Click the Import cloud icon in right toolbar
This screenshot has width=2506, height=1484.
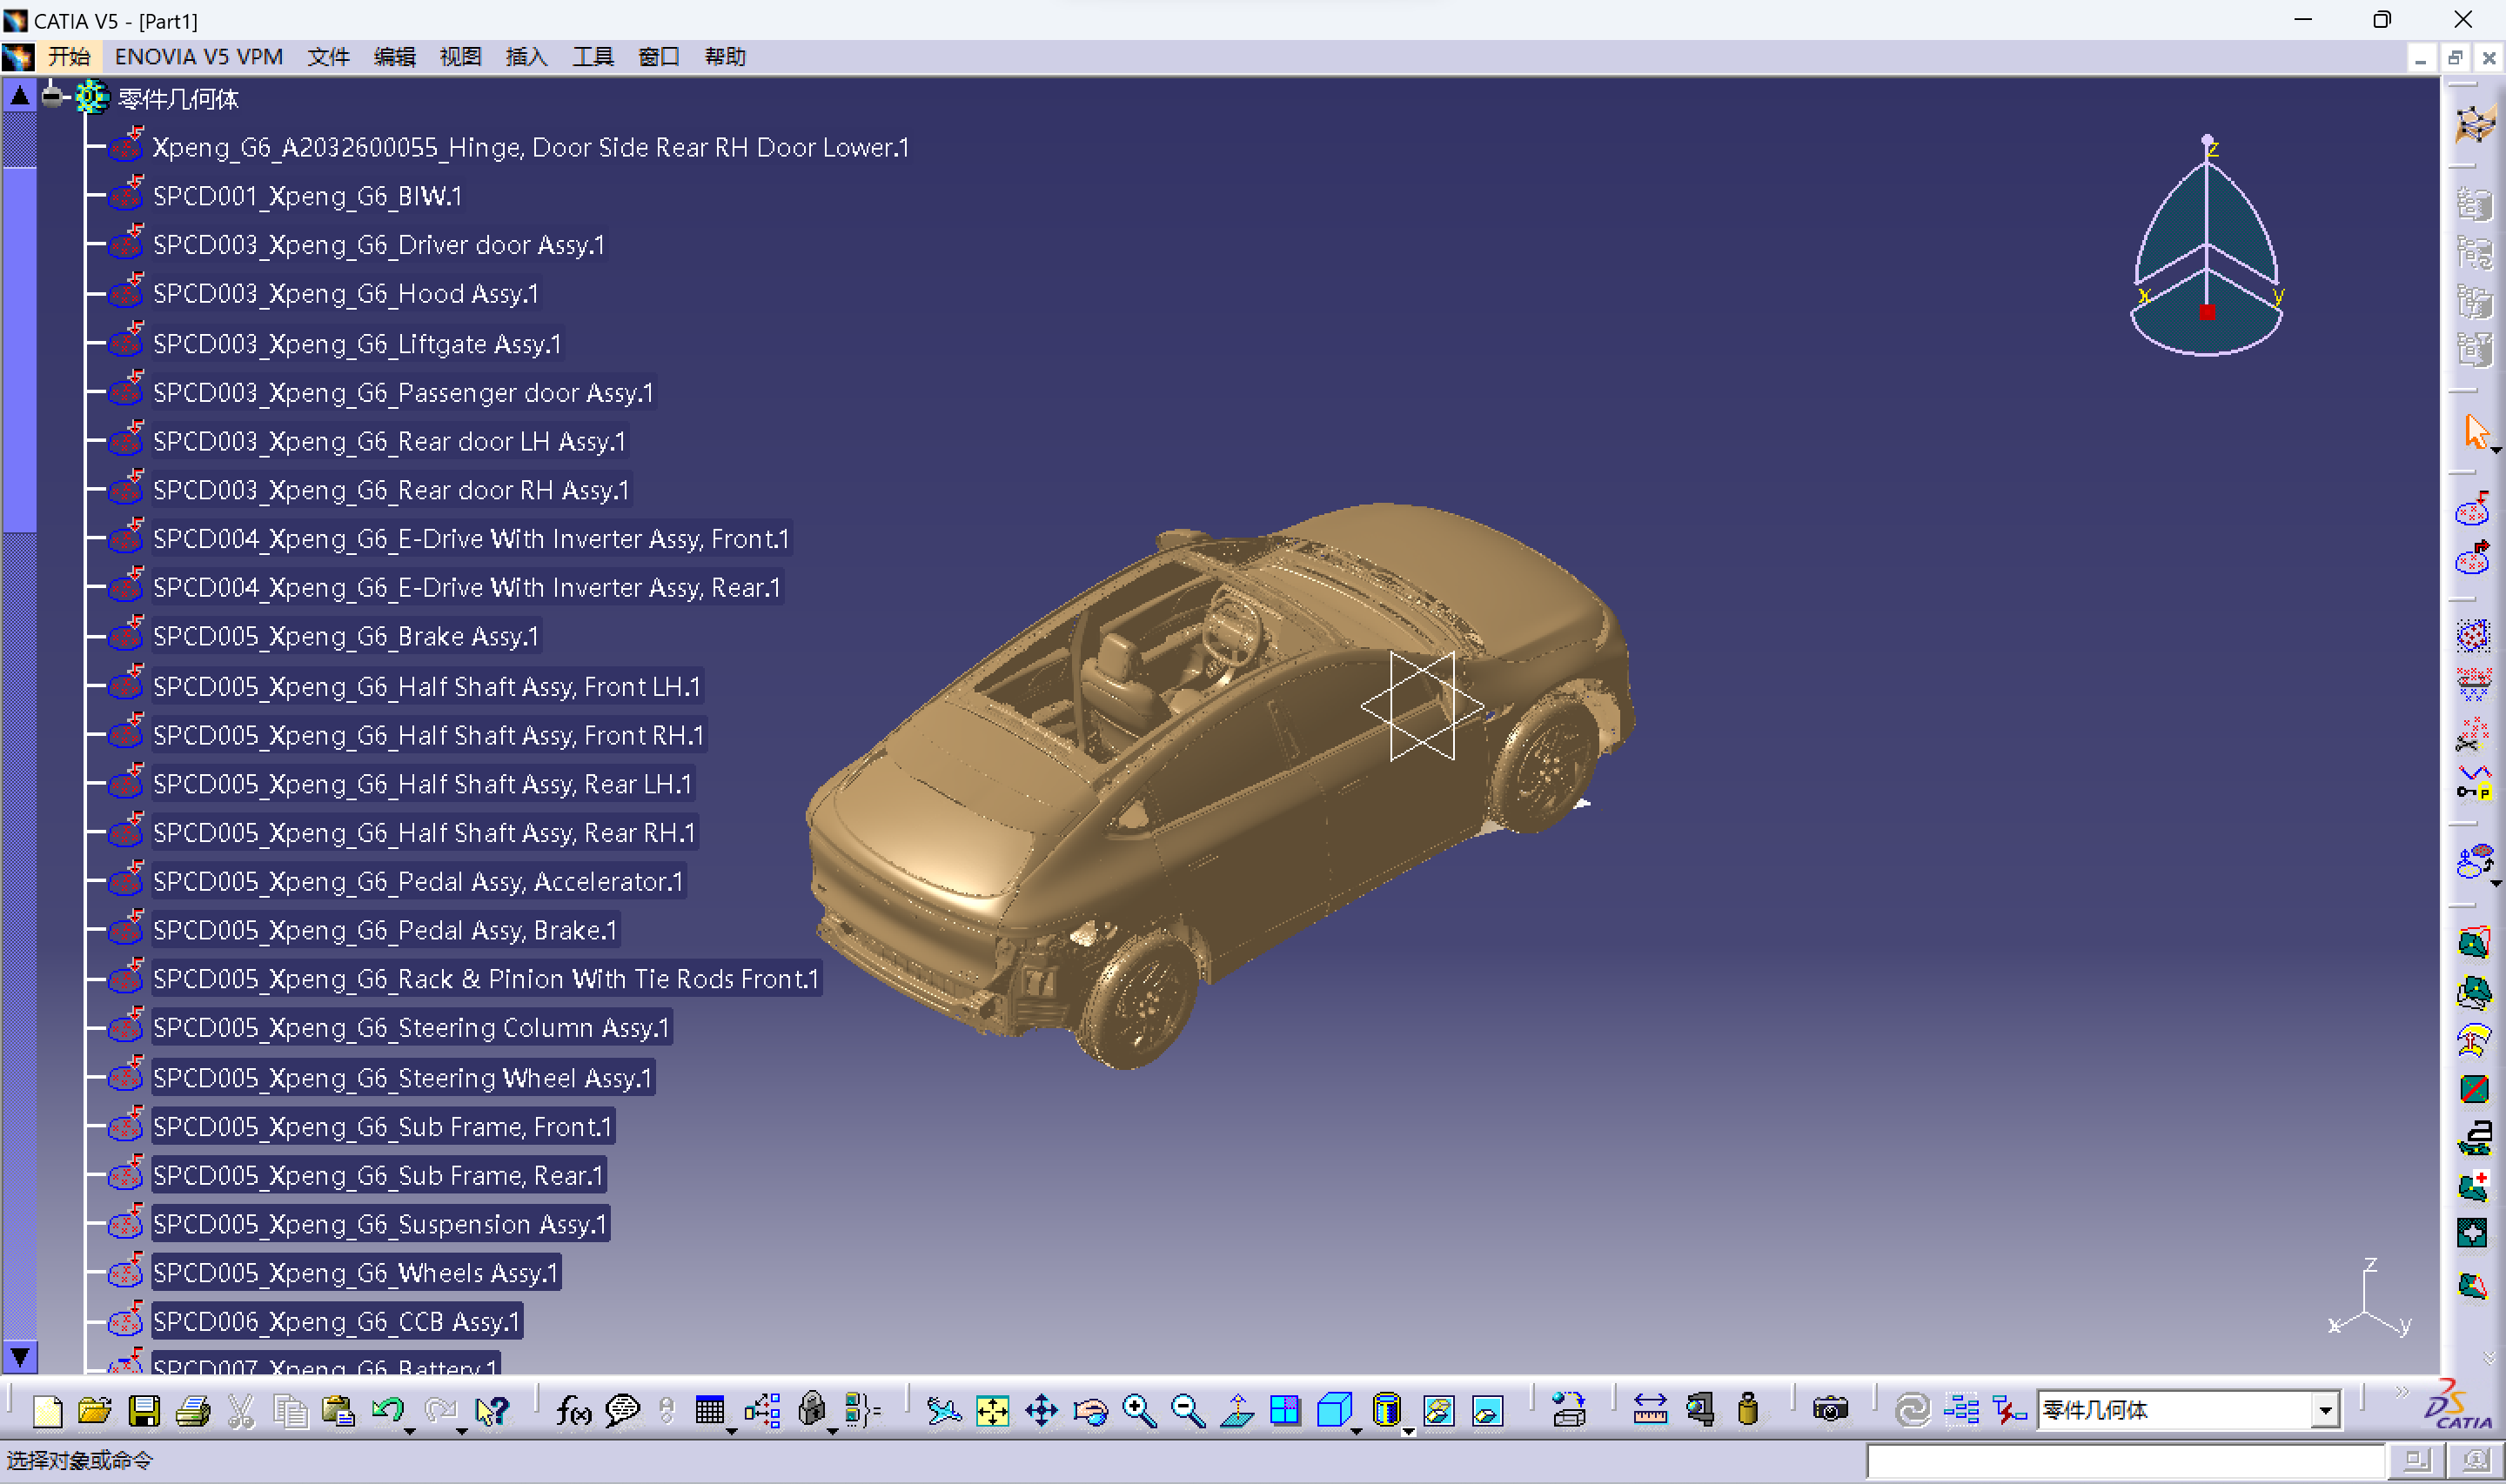click(x=2473, y=511)
